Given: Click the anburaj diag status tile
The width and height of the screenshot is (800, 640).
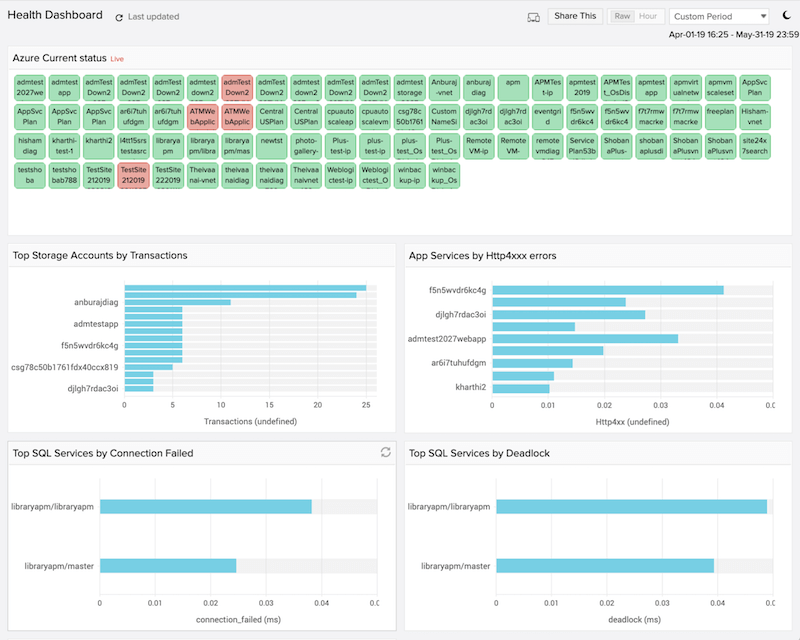Looking at the screenshot, I should point(479,87).
